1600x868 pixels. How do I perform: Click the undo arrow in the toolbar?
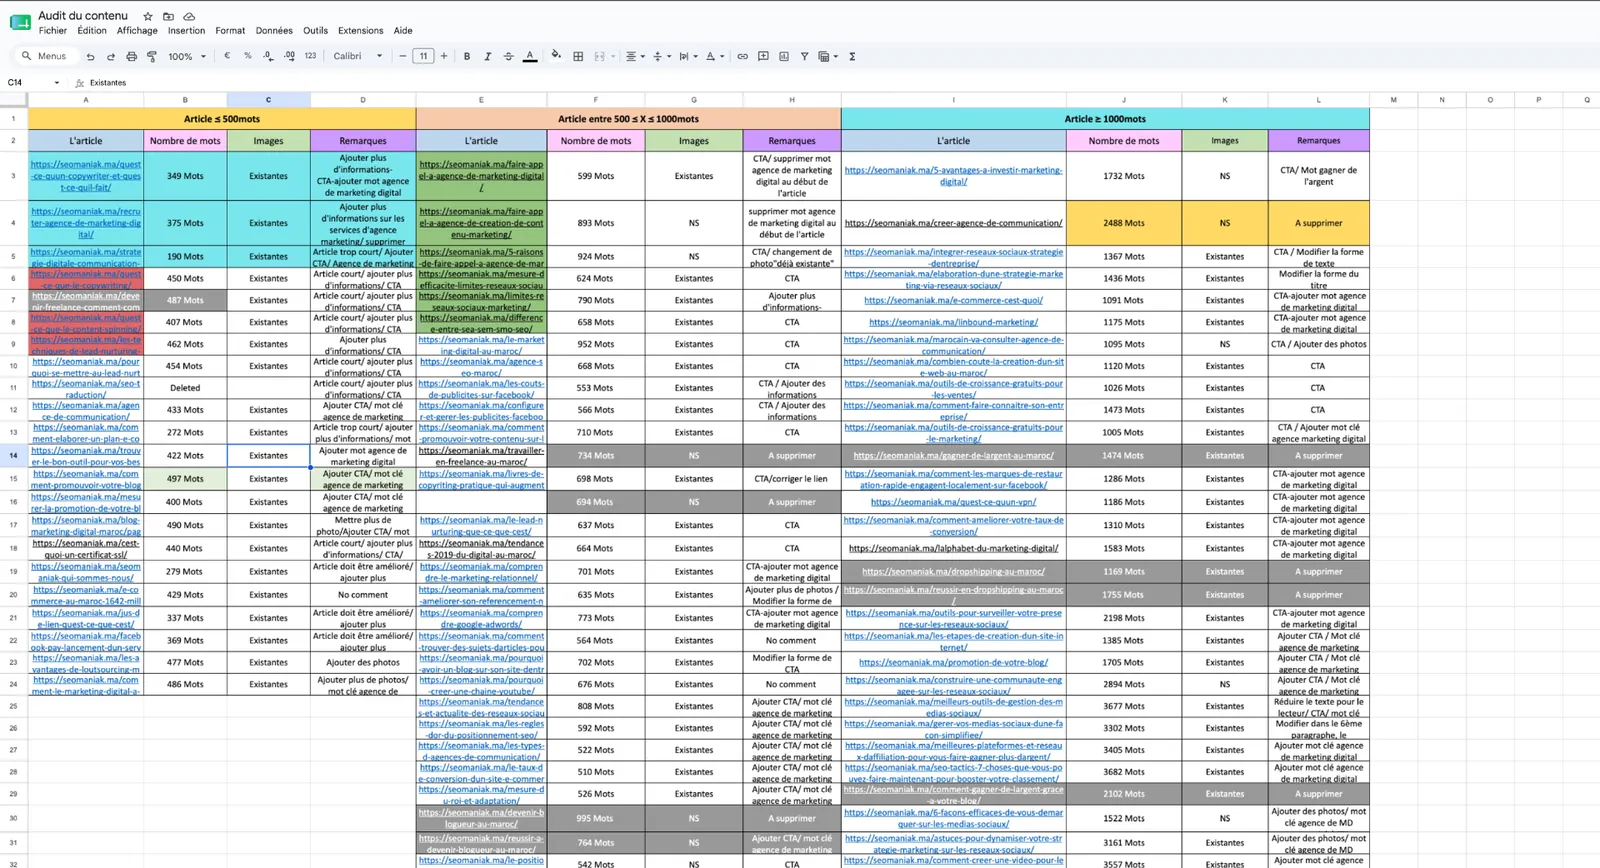[x=90, y=57]
